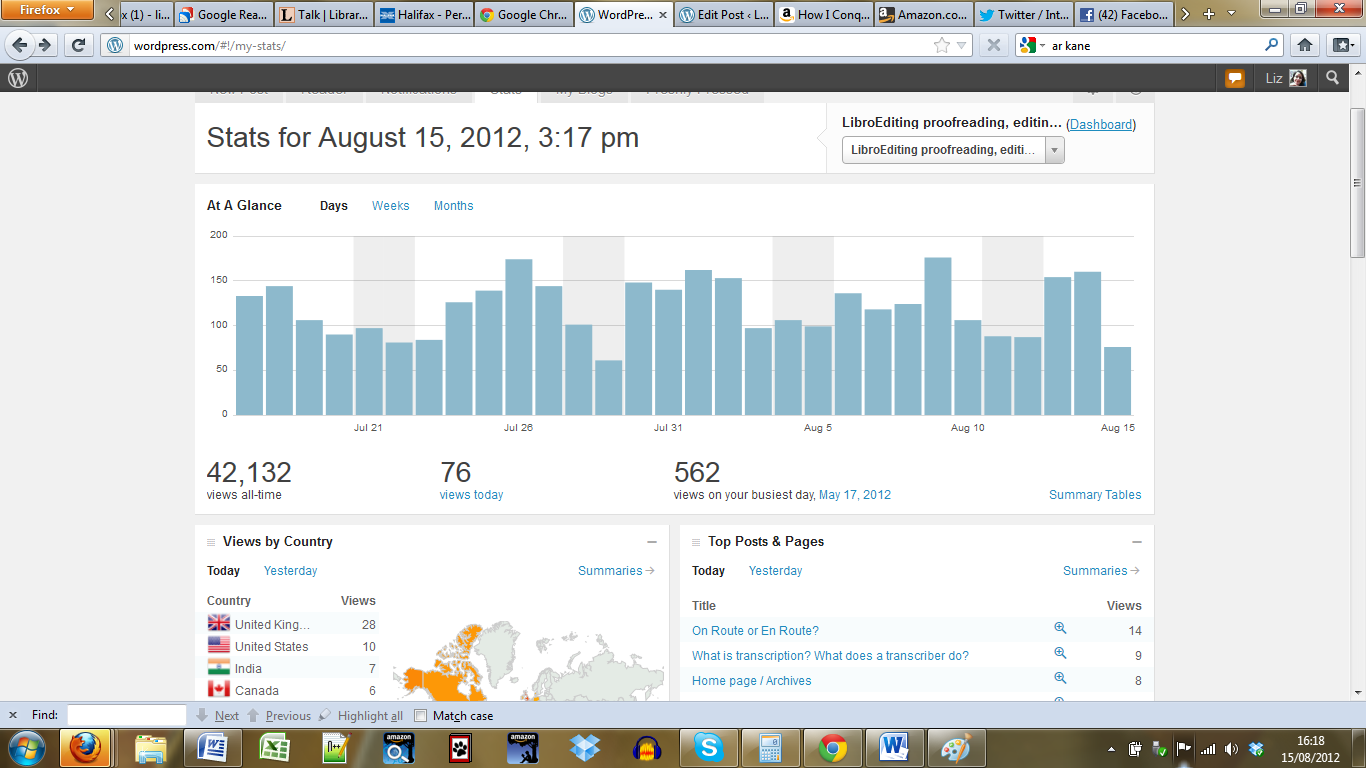The height and width of the screenshot is (768, 1366).
Task: Click magnifier icon next to 'On Route or En Route?'
Action: click(1060, 629)
